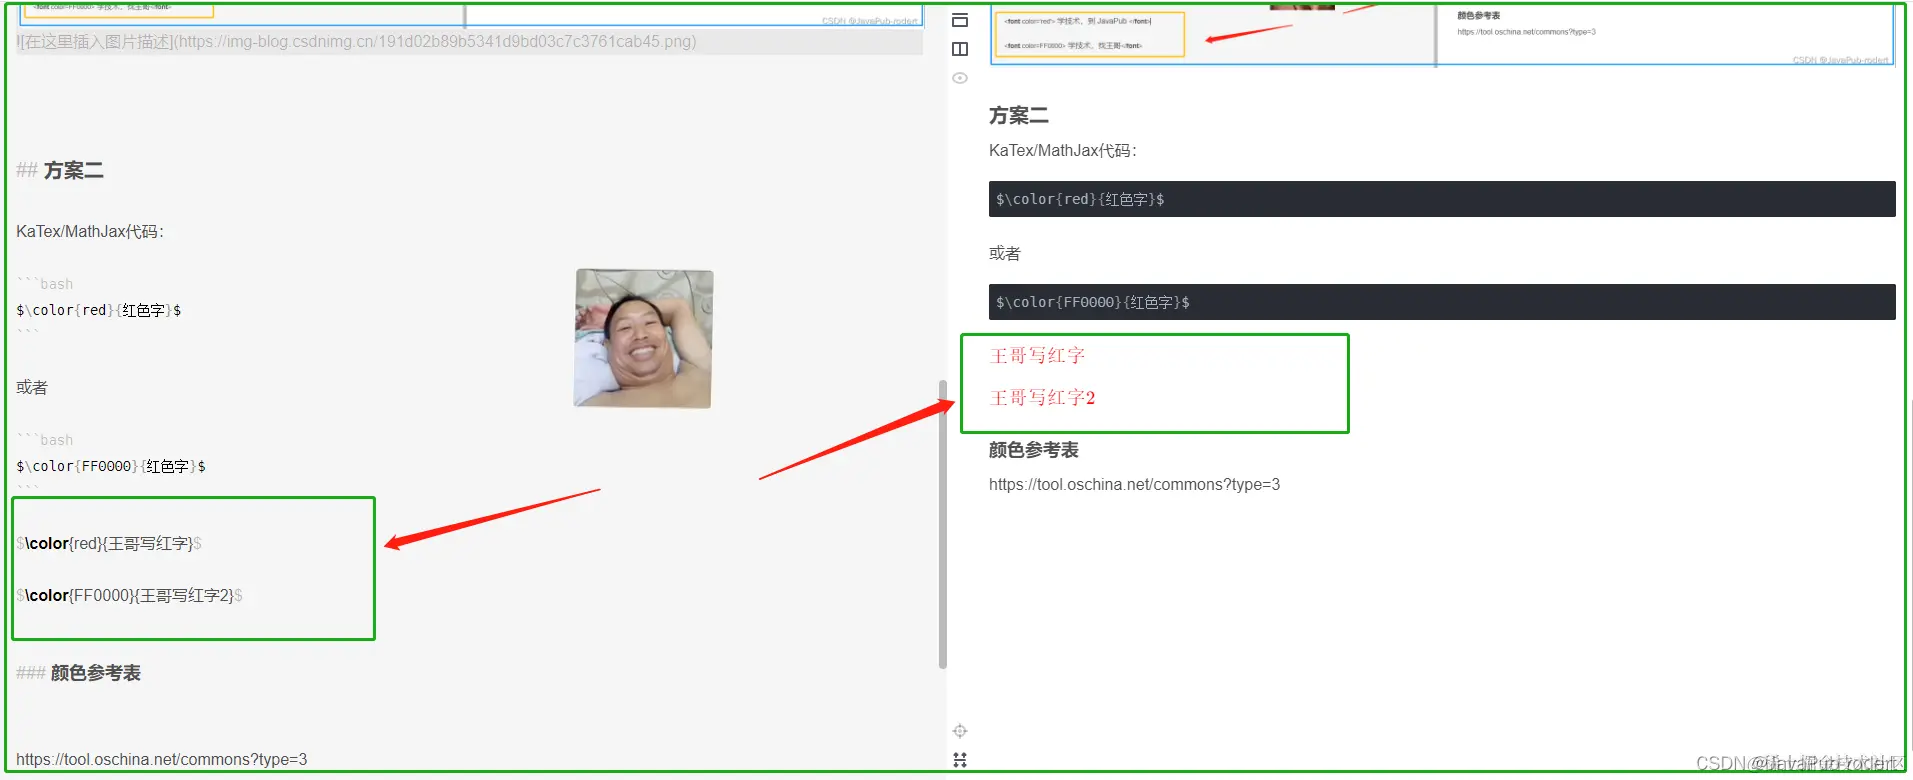Toggle the sync-scroll arrows icon
1913x780 pixels.
click(960, 760)
